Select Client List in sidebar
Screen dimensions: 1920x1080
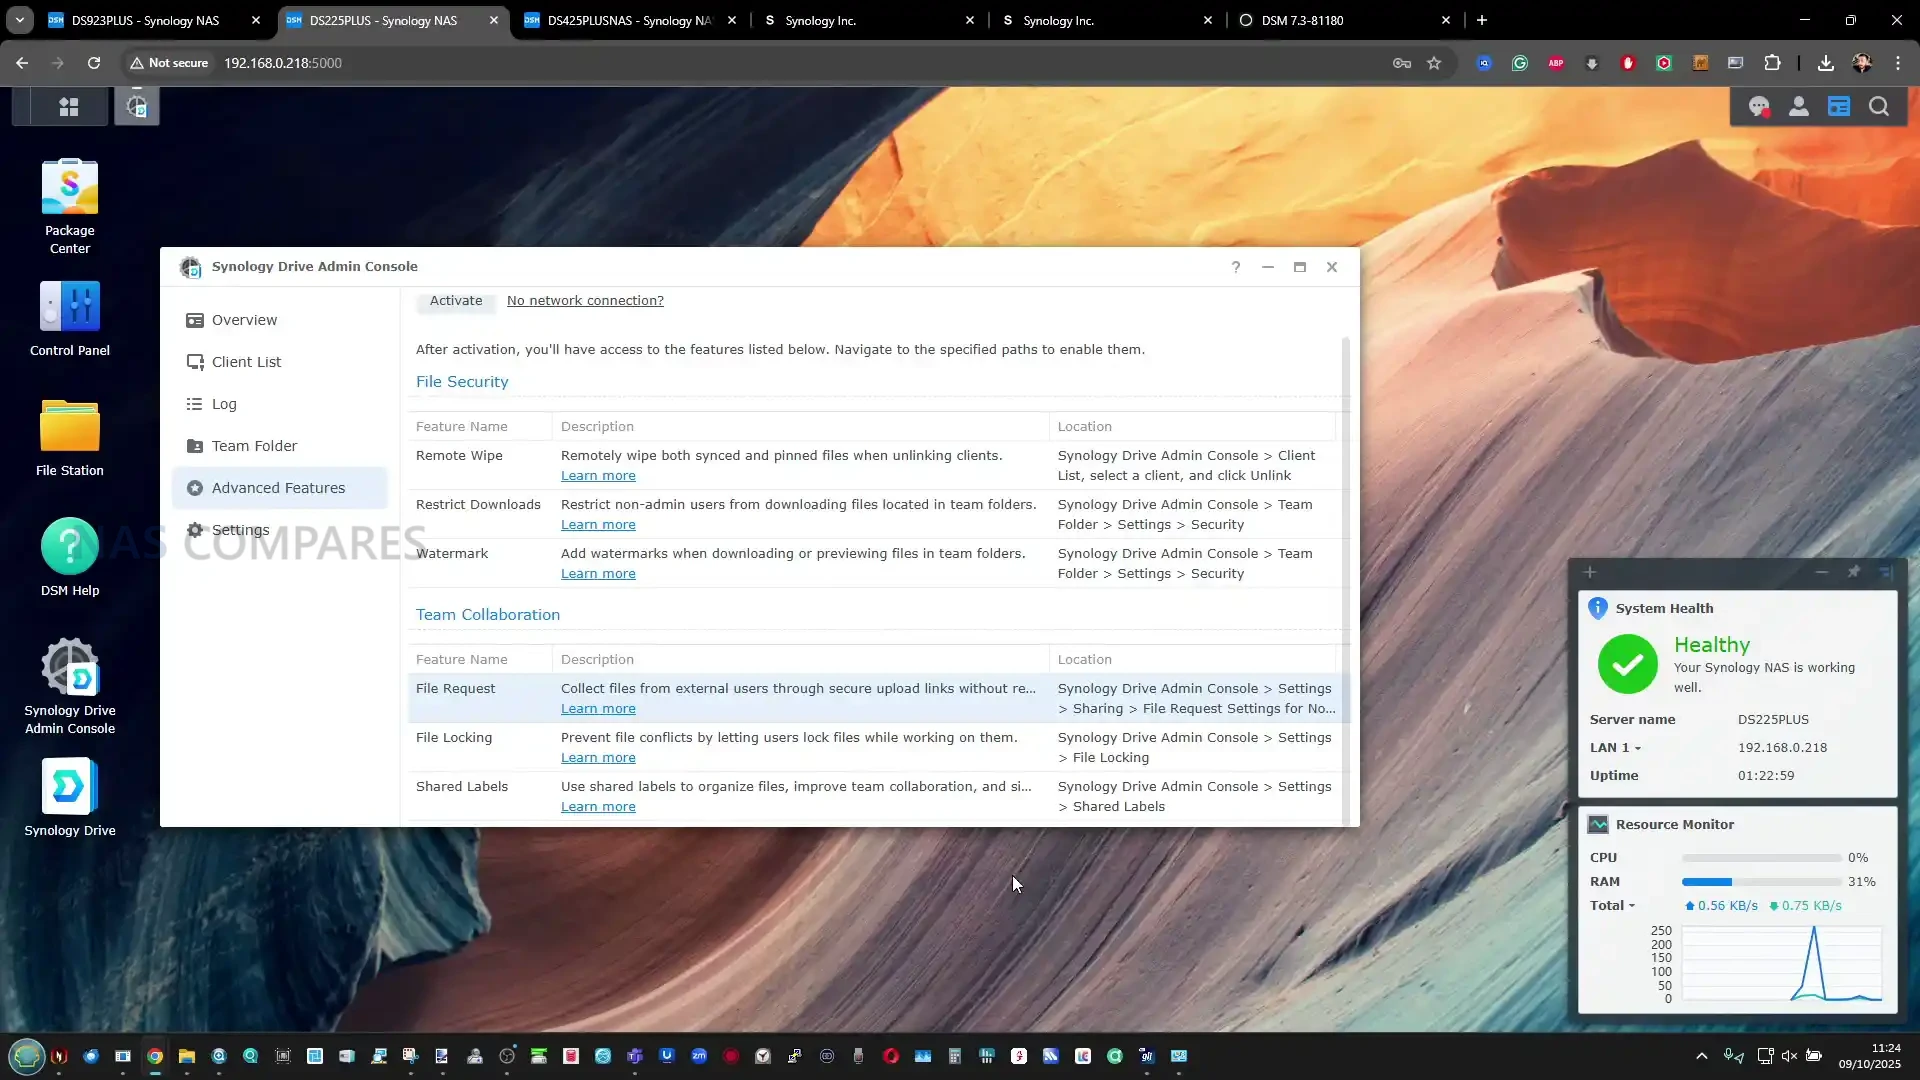coord(246,362)
